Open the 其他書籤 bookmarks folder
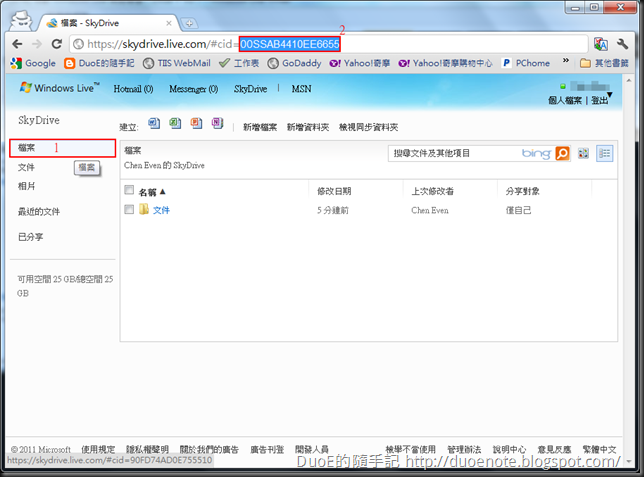The height and width of the screenshot is (477, 644). click(x=604, y=63)
